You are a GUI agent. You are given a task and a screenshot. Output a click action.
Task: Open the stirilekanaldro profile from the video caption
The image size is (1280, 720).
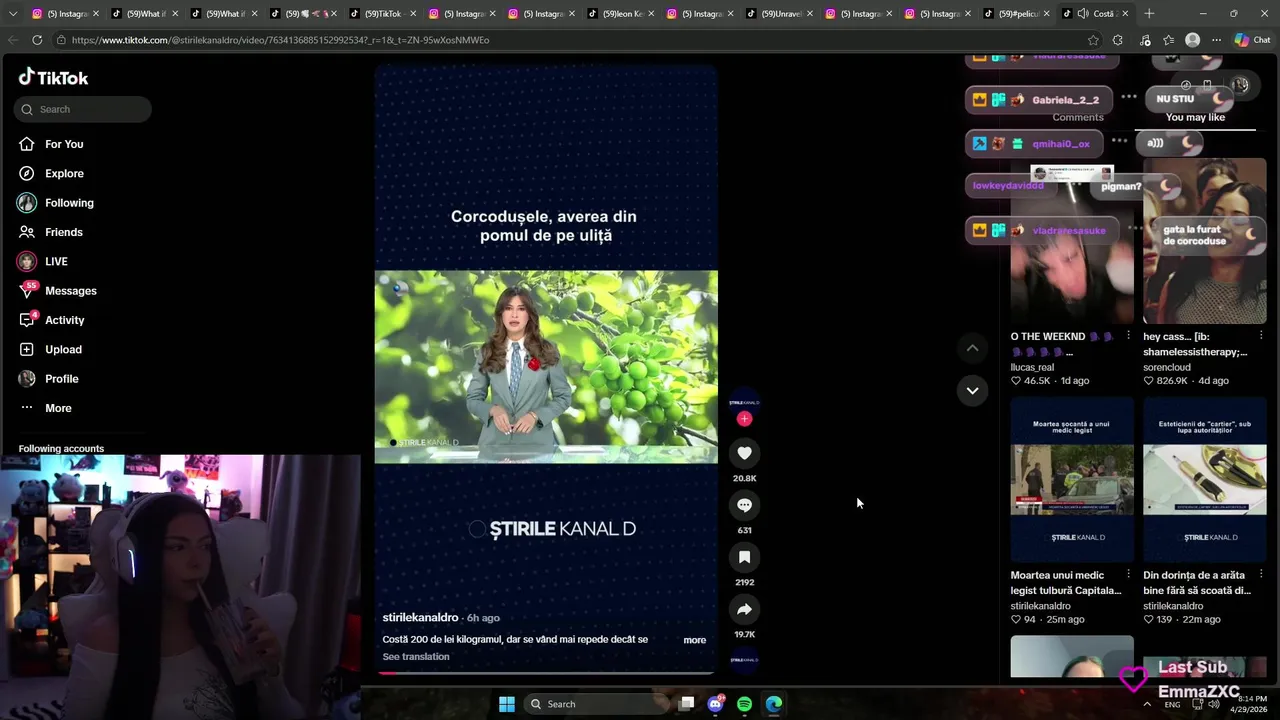coord(420,618)
